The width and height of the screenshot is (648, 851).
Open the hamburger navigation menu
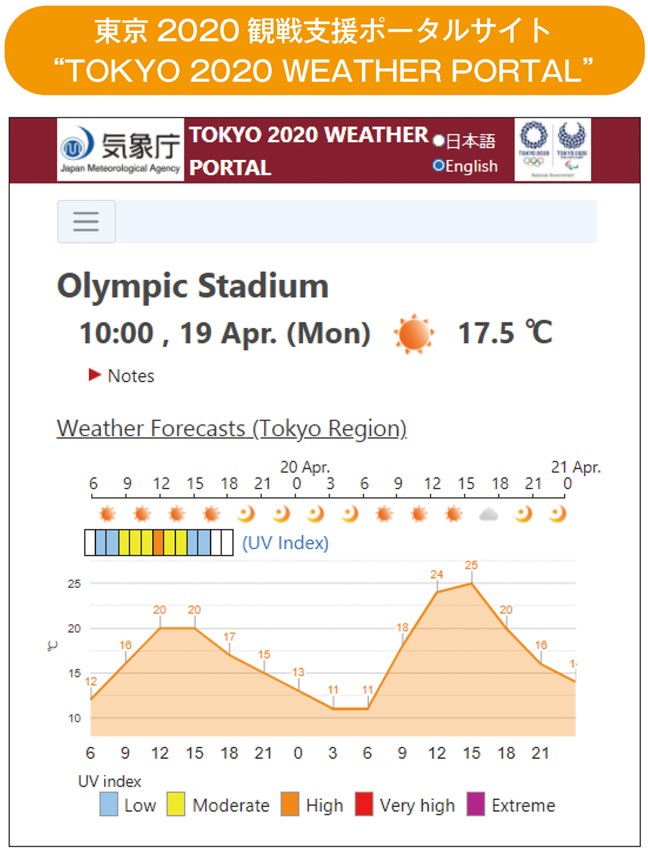point(85,221)
